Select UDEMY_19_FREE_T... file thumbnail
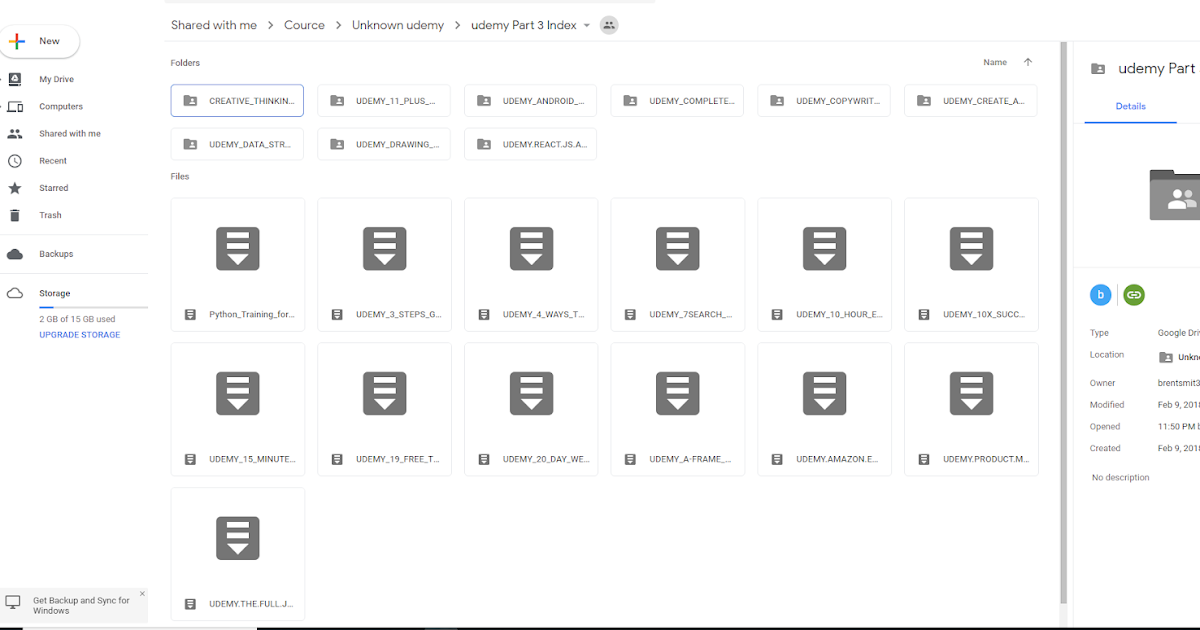 (x=384, y=409)
